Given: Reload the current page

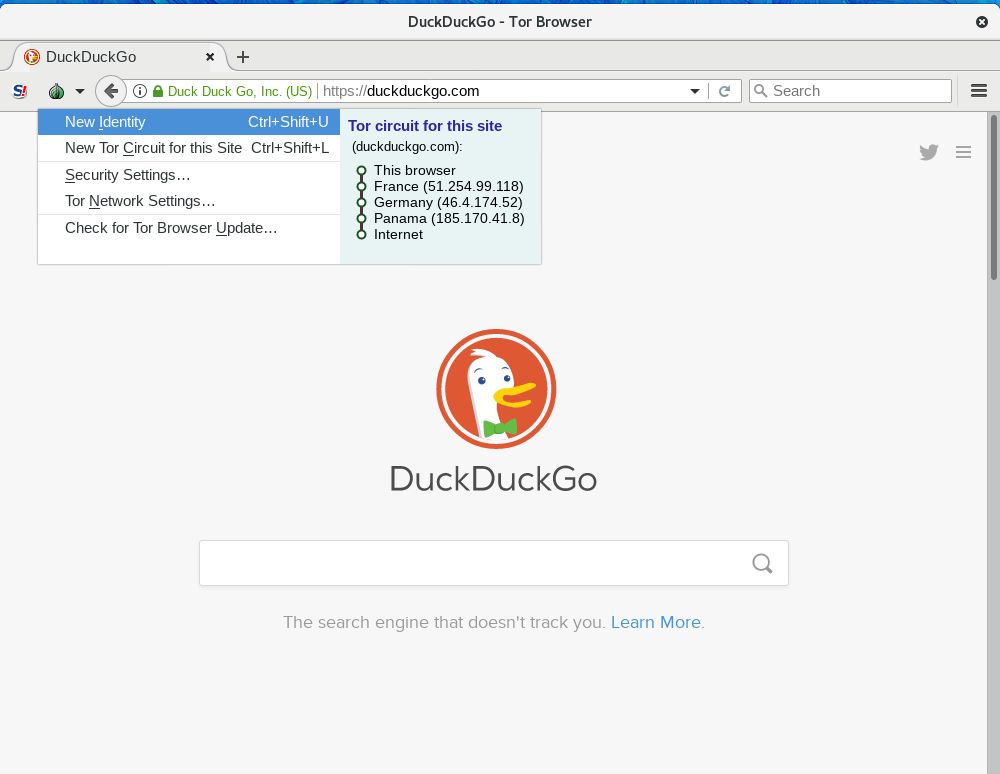Looking at the screenshot, I should point(724,91).
